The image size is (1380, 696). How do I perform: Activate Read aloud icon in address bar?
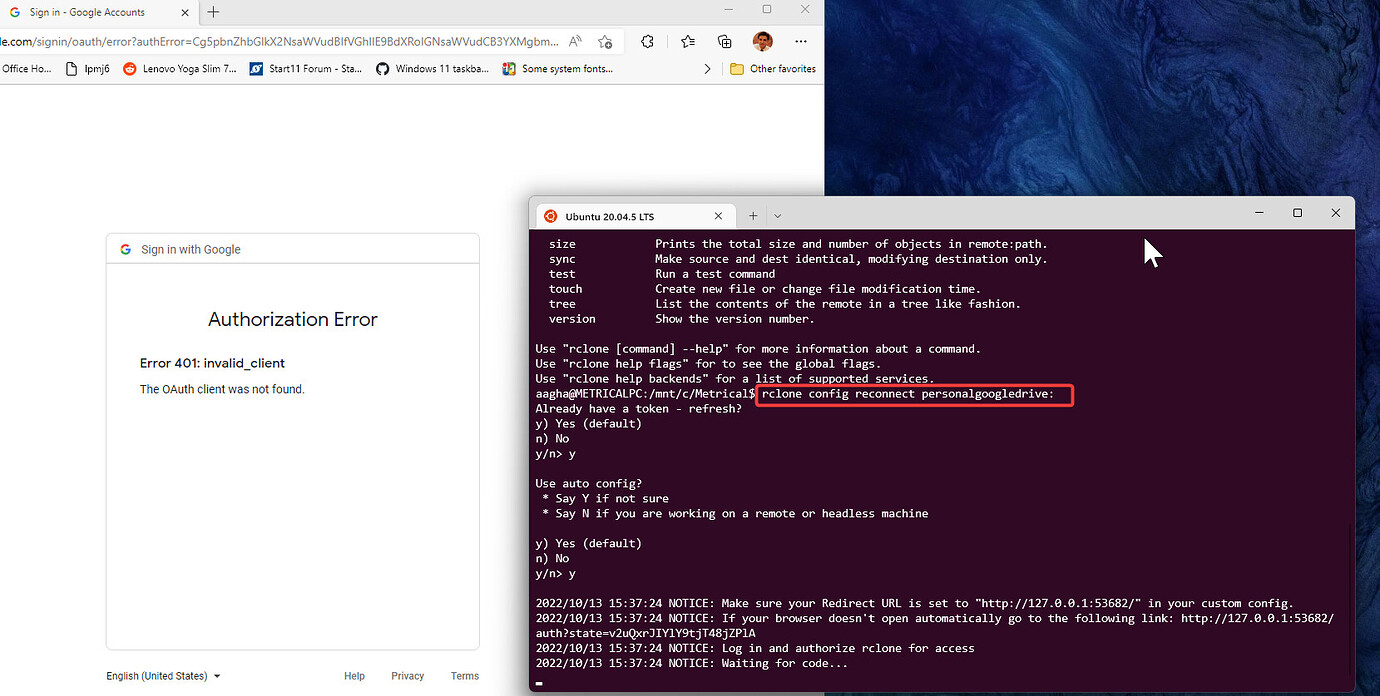576,41
